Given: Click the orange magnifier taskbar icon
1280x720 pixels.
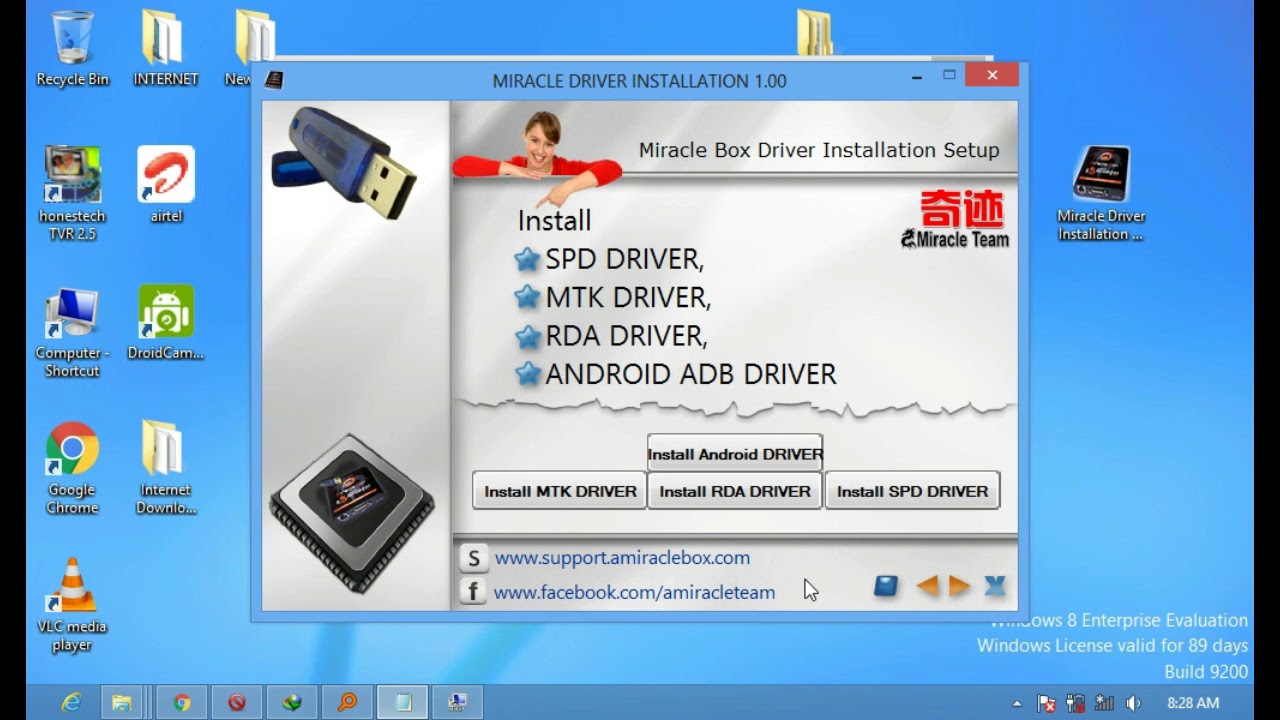Looking at the screenshot, I should [347, 702].
